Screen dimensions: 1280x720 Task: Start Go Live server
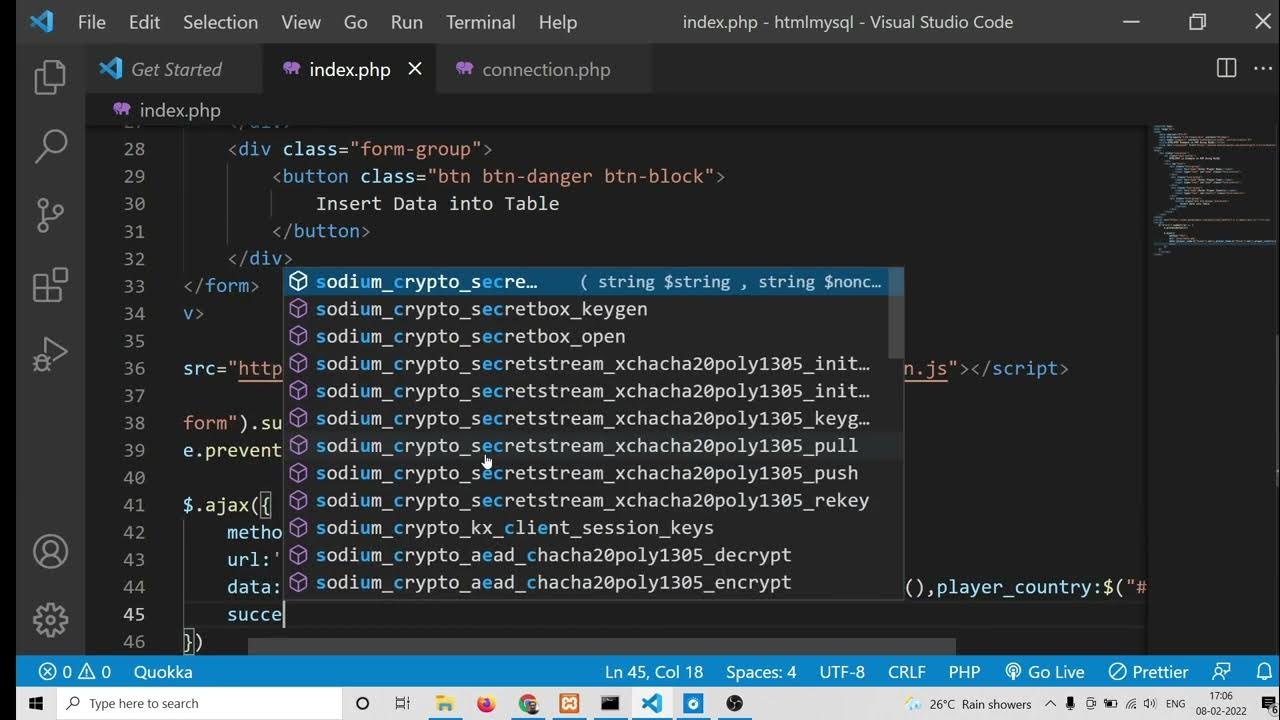tap(1045, 672)
